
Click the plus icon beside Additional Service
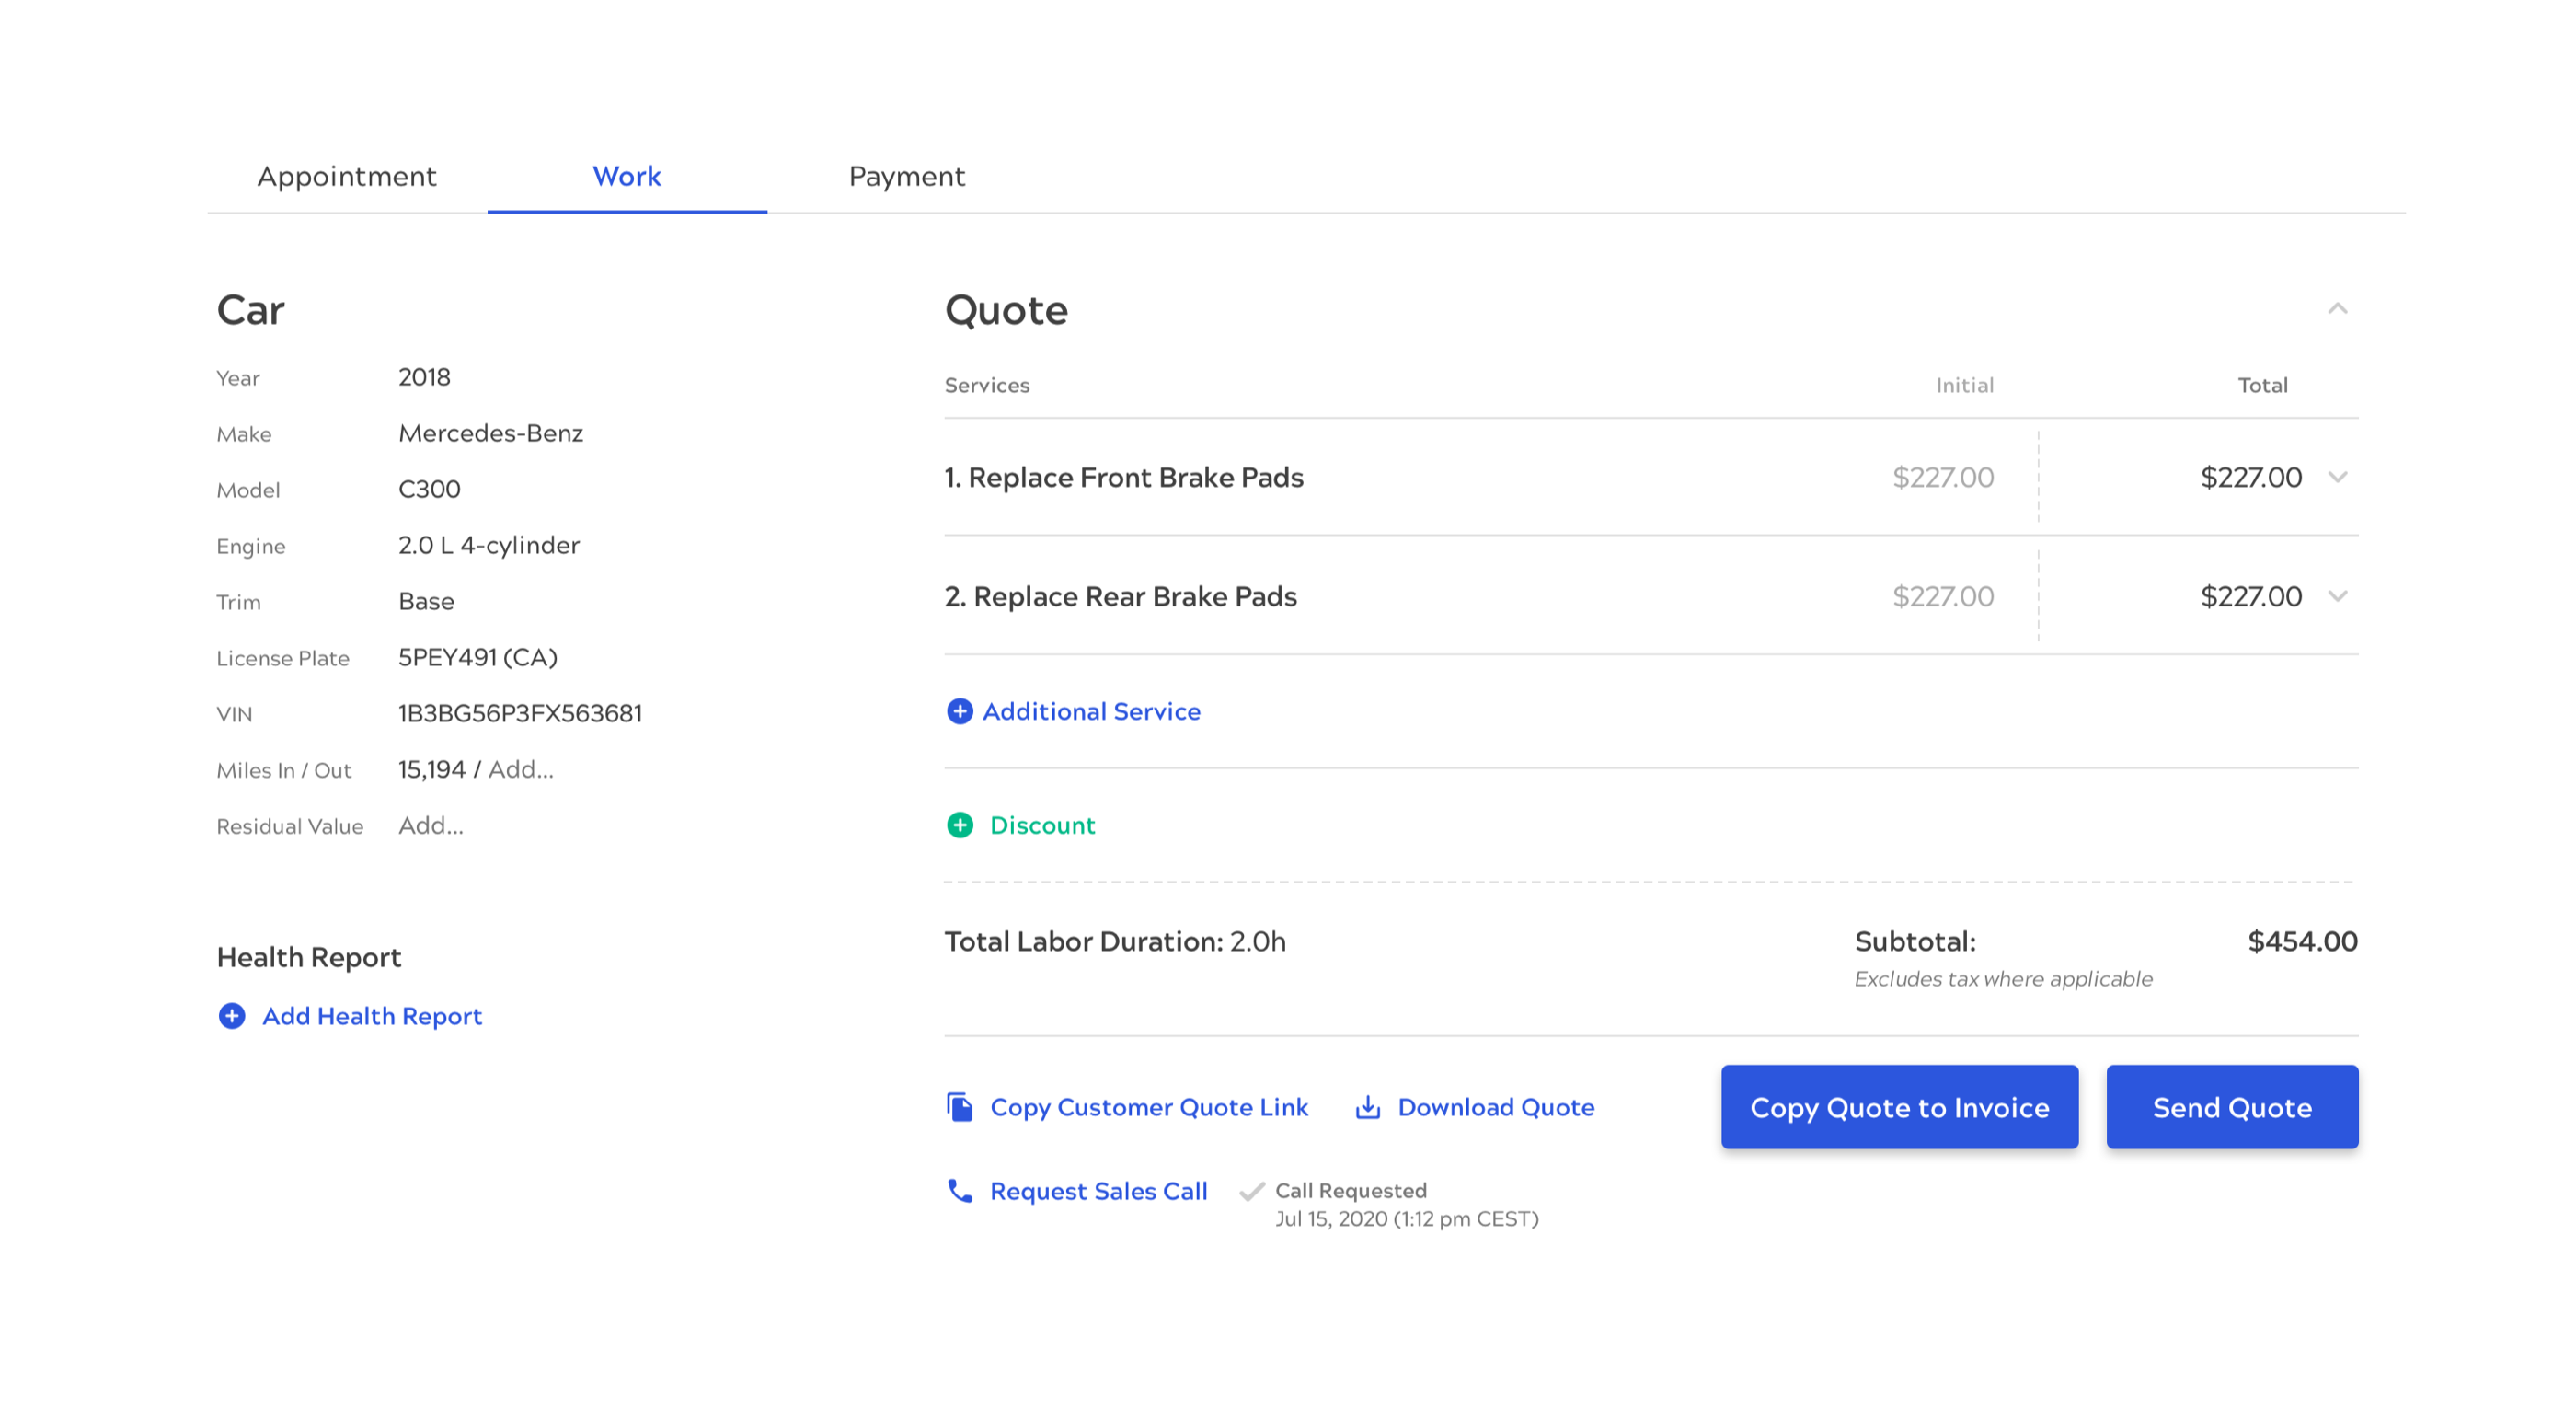pyautogui.click(x=959, y=711)
